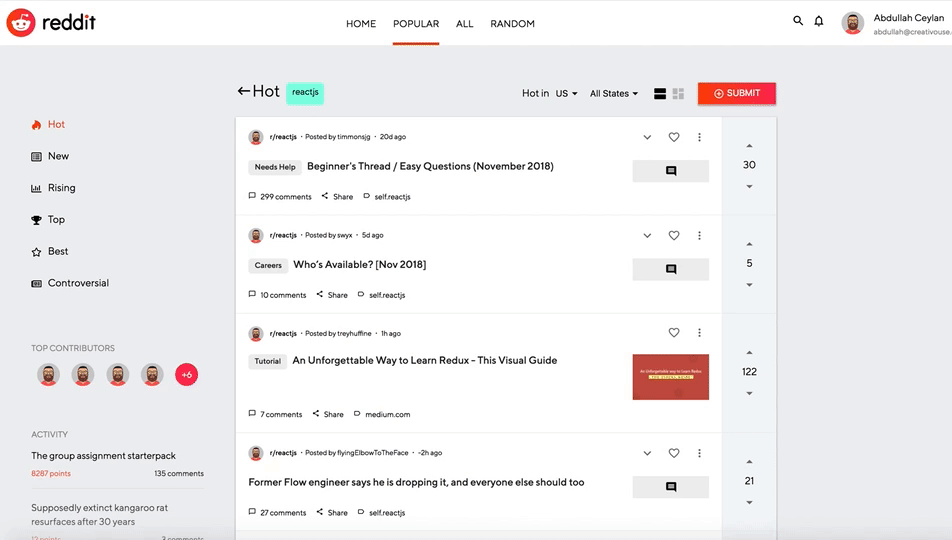Select New in the sidebar
The image size is (952, 540).
[x=50, y=156]
